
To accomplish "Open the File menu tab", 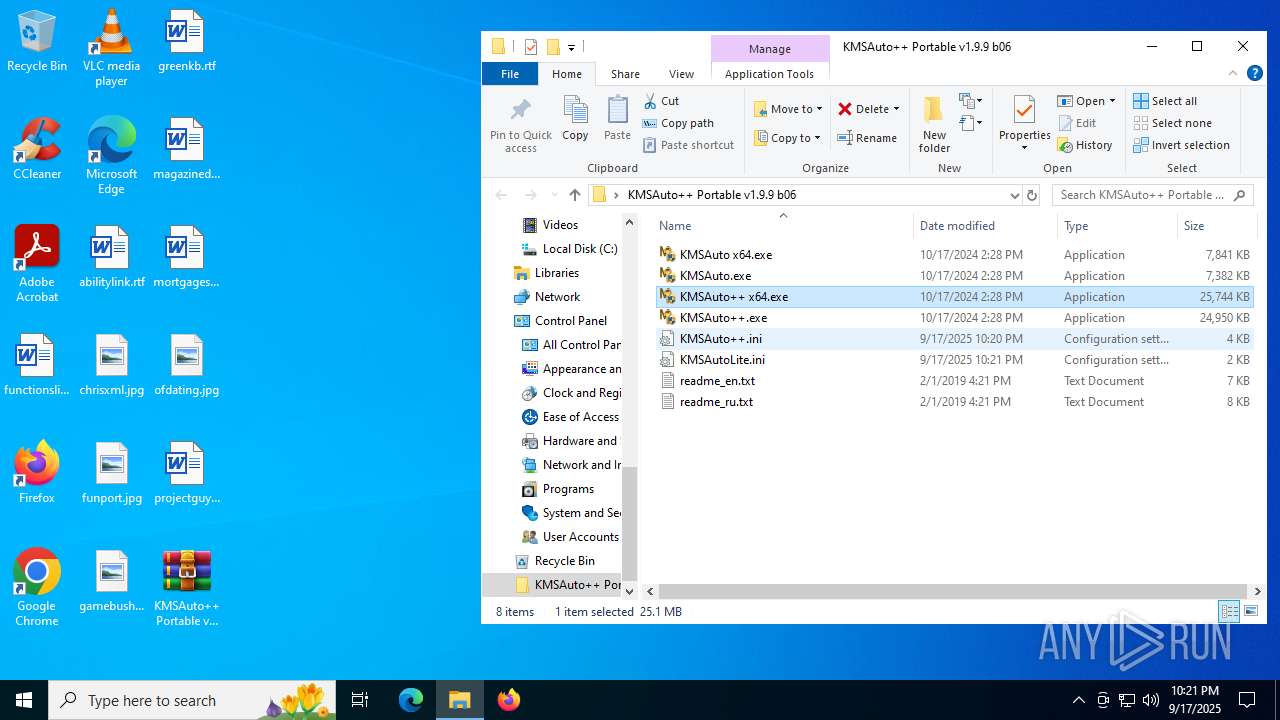I will click(510, 74).
